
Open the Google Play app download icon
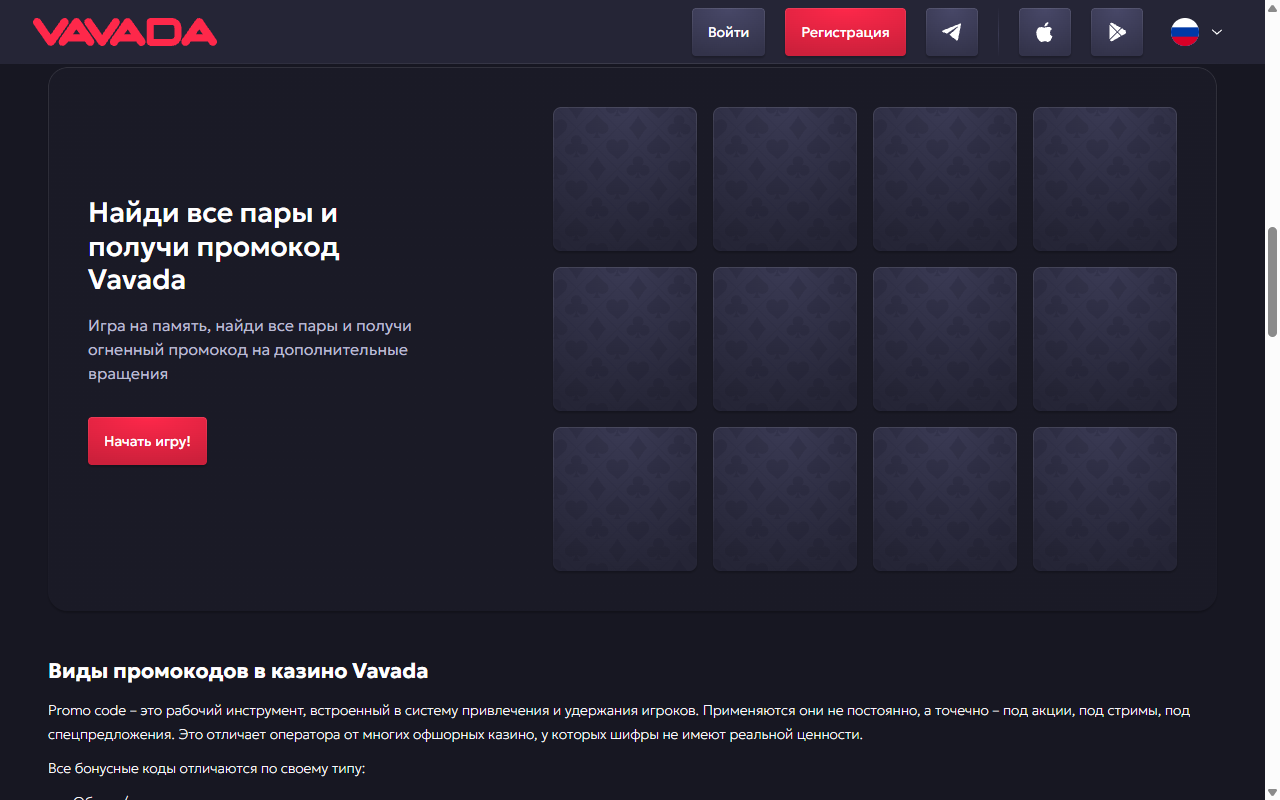coord(1117,32)
